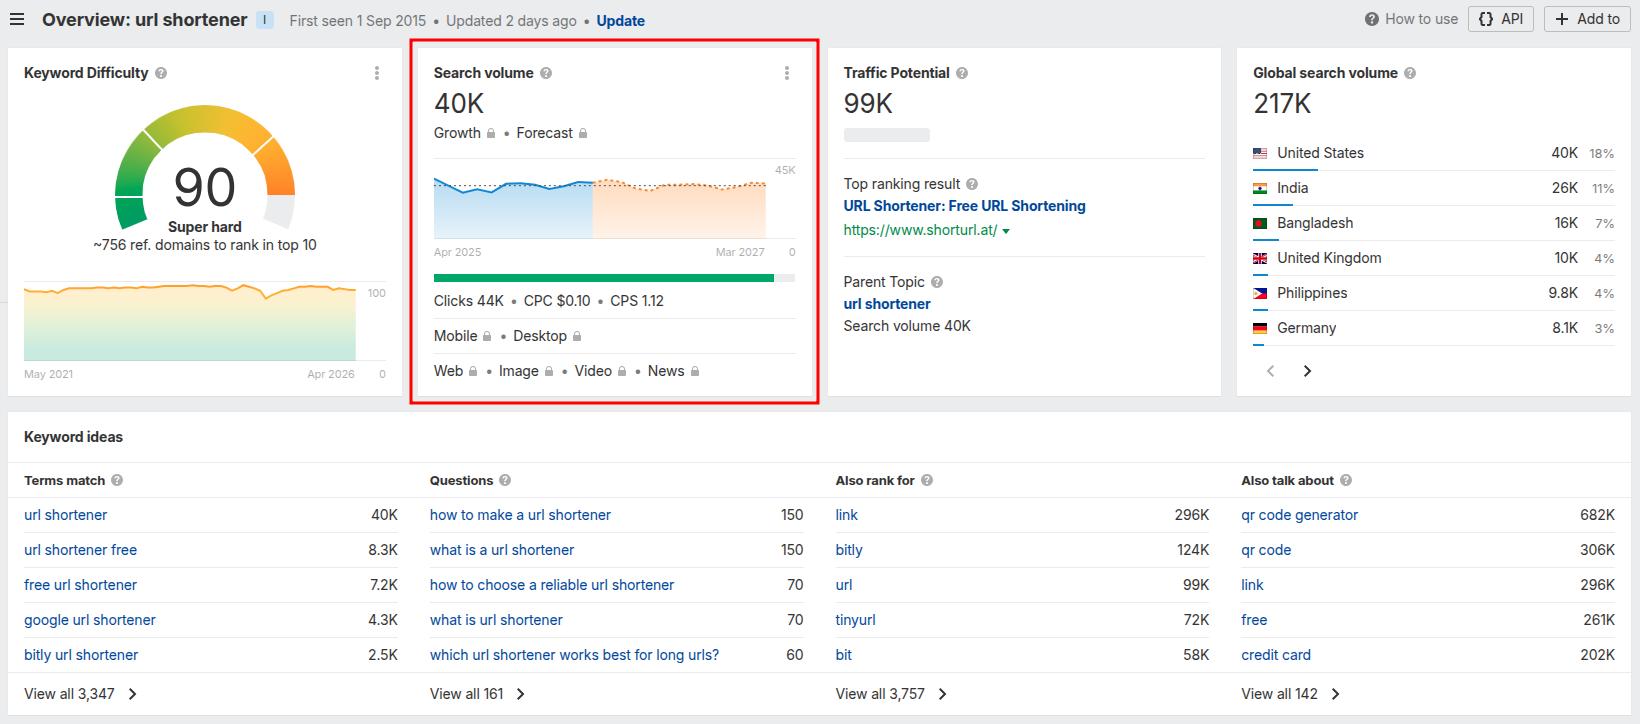Open Global search volume help icon

[x=1410, y=73]
